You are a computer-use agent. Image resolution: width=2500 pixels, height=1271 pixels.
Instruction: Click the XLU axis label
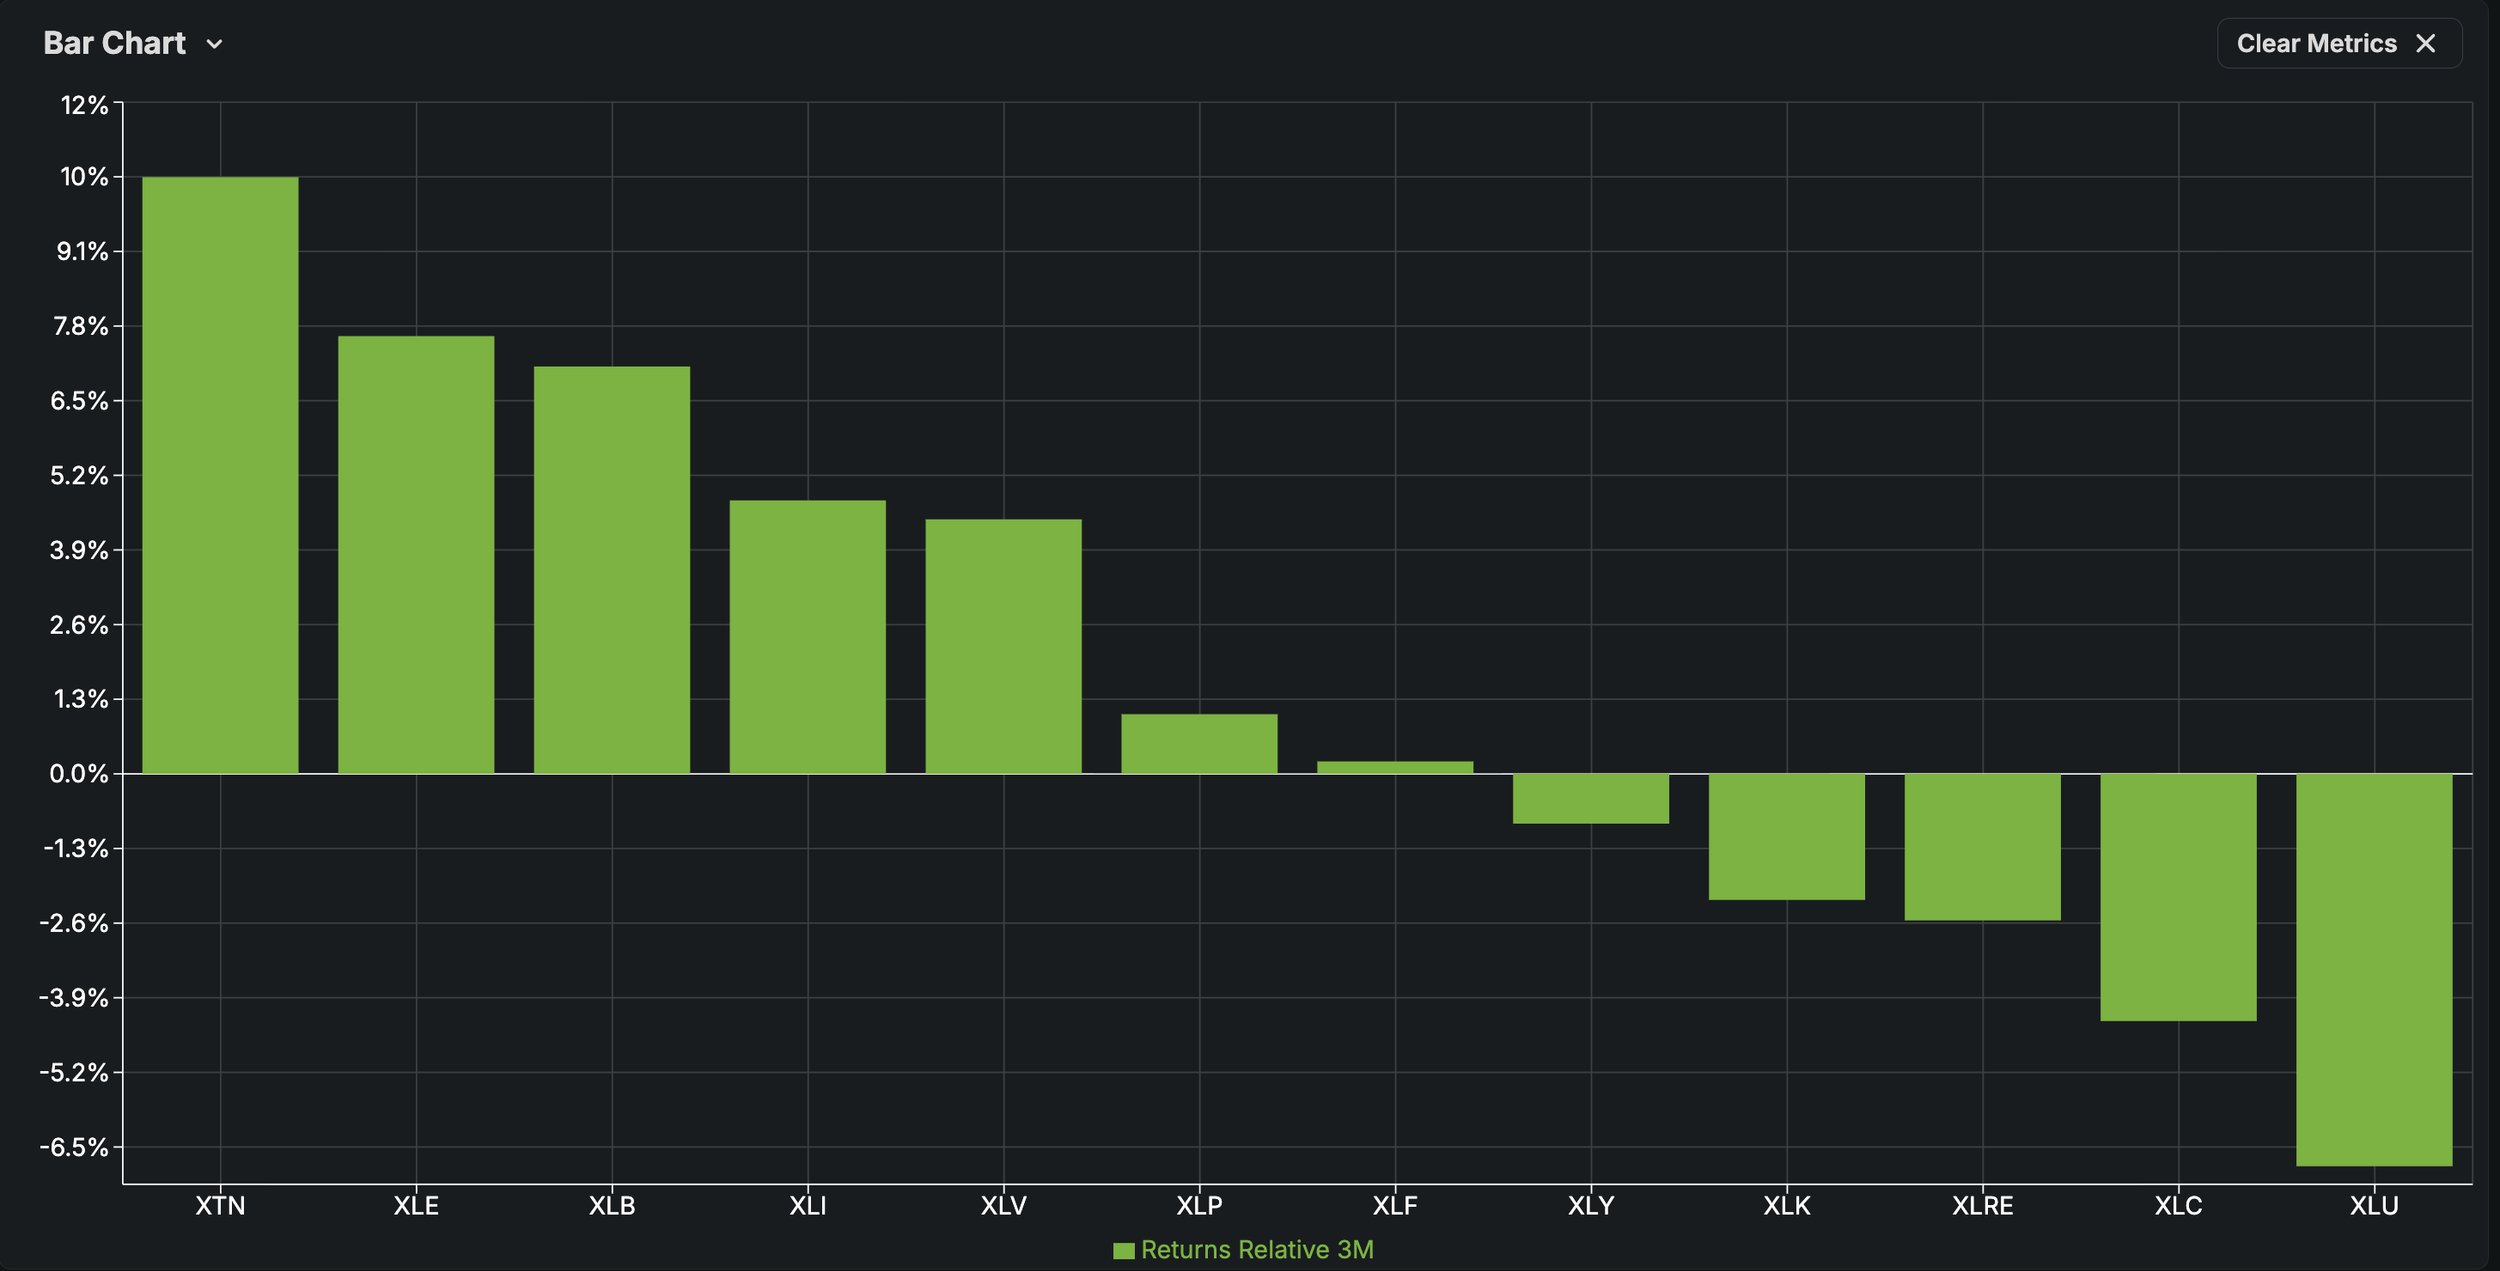click(2374, 1206)
